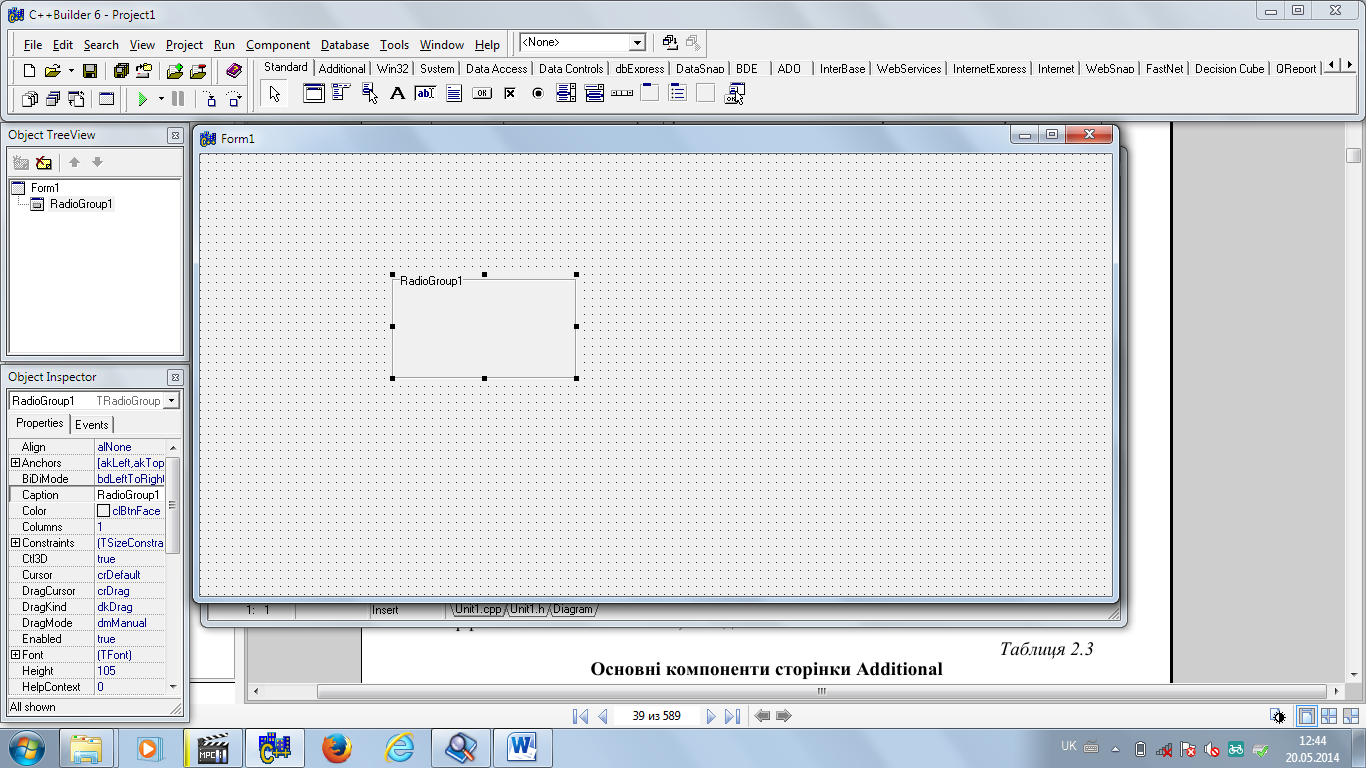Switch to the Unit1.h editor tab
1366x768 pixels.
pyautogui.click(x=527, y=609)
